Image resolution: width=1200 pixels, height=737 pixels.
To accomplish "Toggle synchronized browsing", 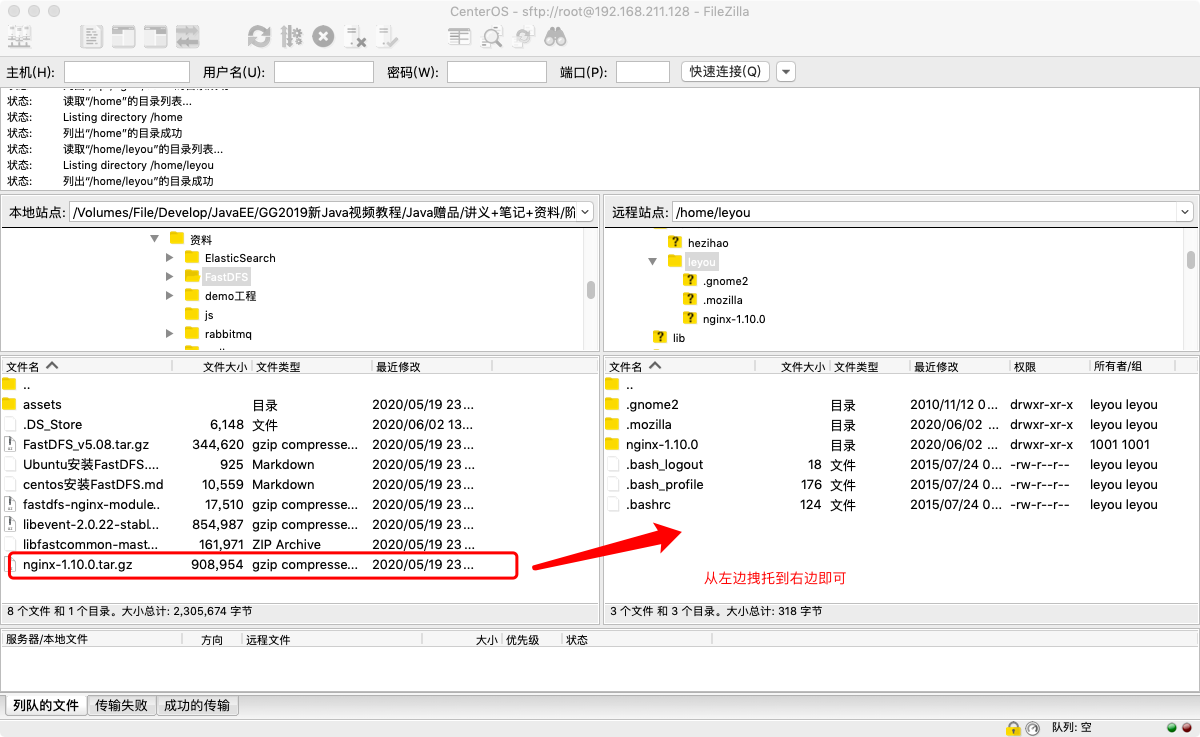I will (x=523, y=38).
